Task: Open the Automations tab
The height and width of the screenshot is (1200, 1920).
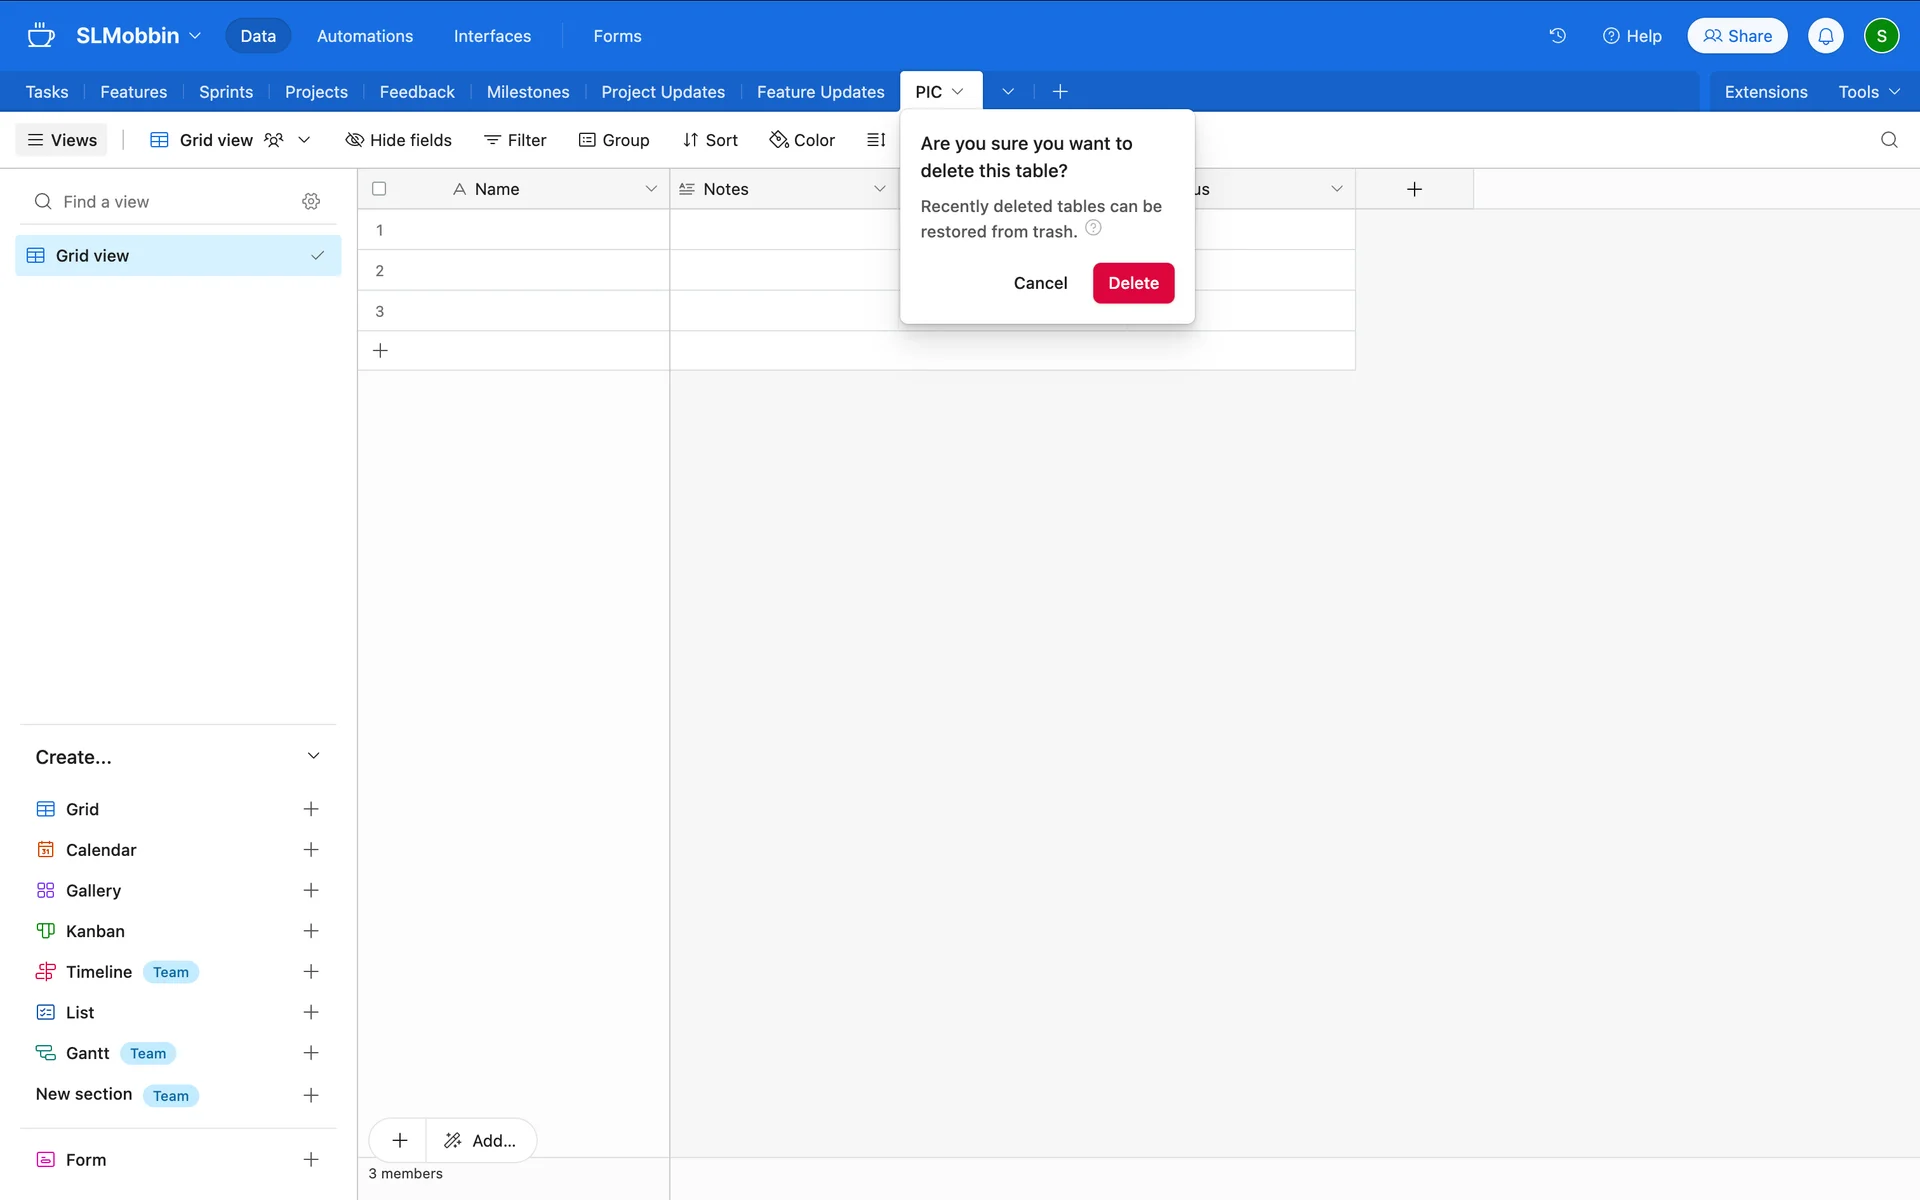Action: (x=364, y=36)
